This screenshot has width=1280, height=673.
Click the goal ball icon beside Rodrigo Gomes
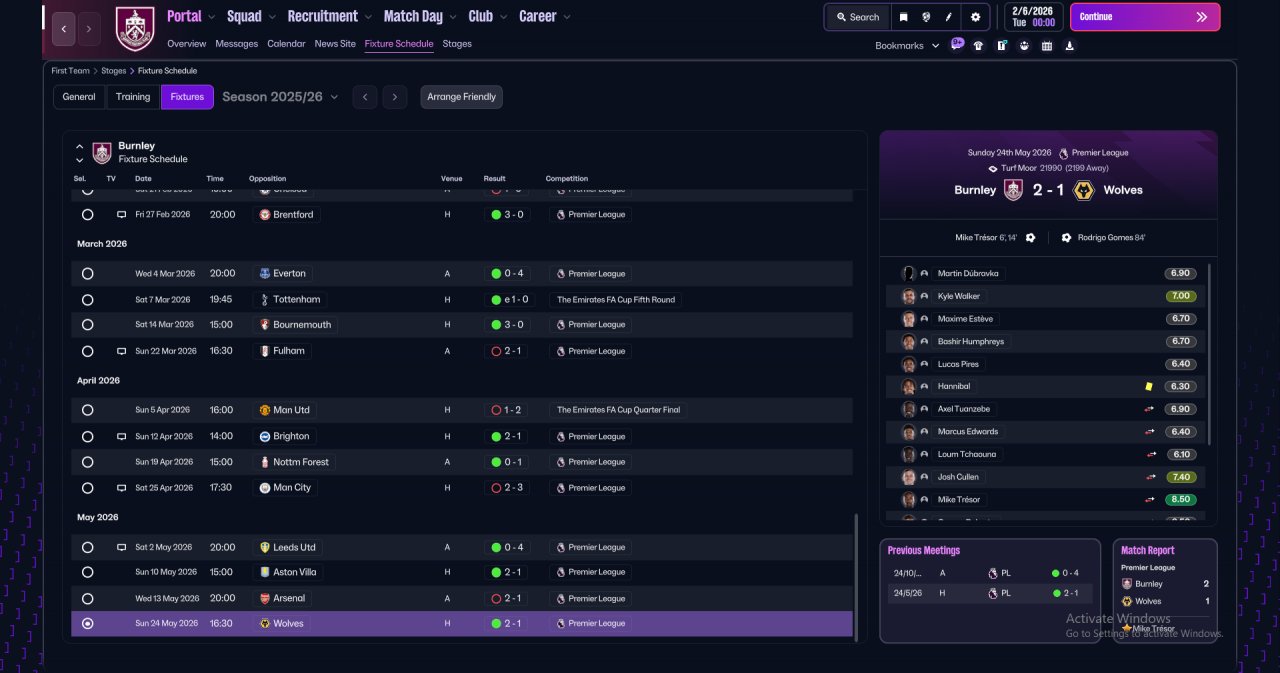tap(1066, 238)
